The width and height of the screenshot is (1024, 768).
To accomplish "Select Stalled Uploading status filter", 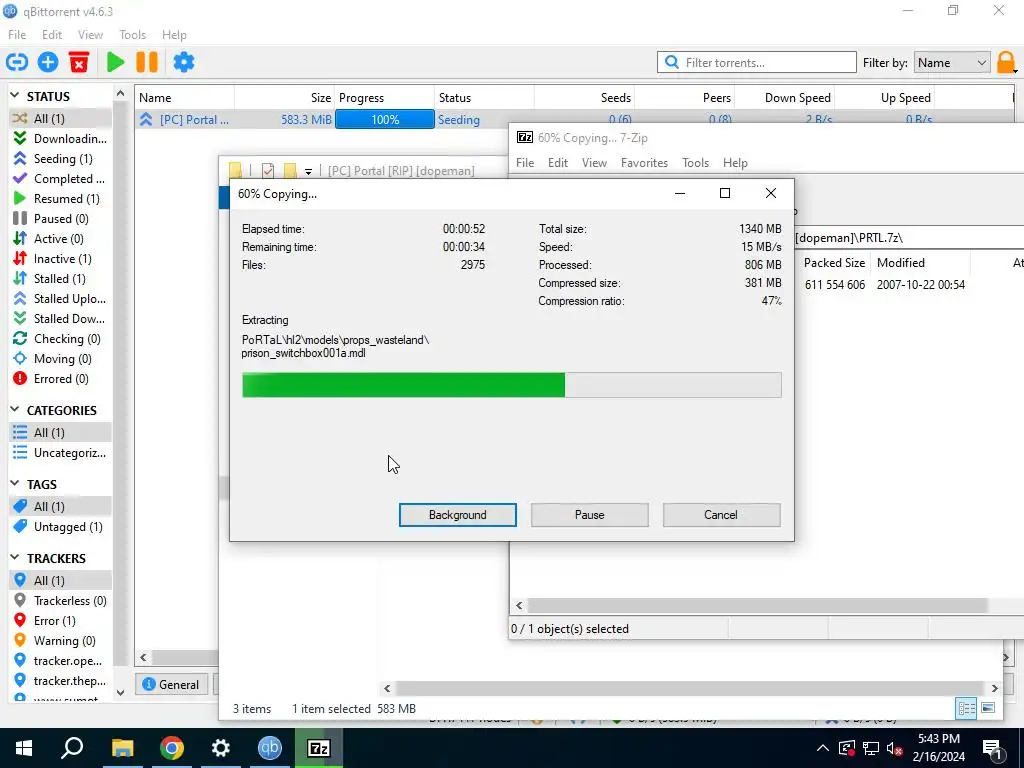I will click(x=60, y=298).
